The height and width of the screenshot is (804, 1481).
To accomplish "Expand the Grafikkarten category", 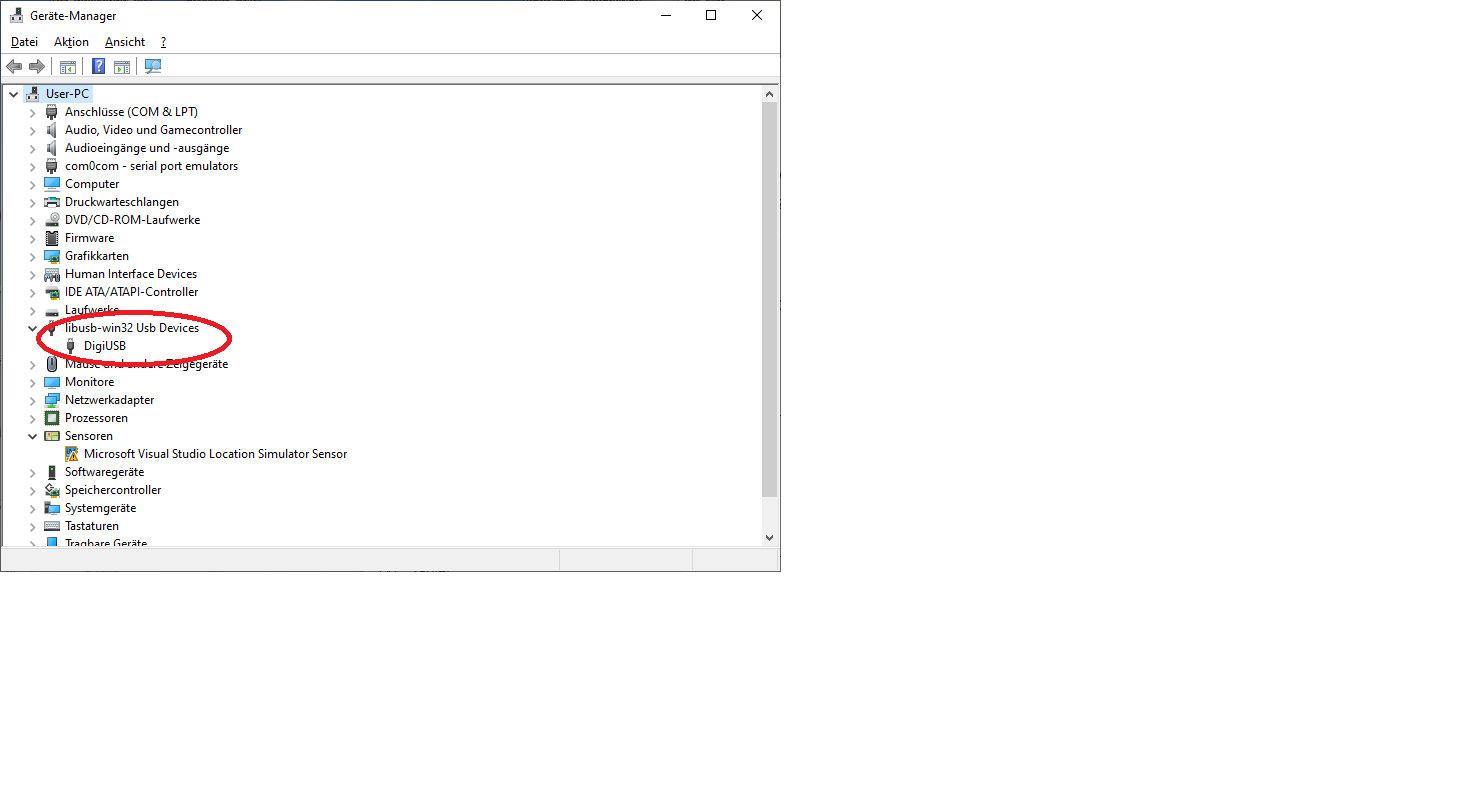I will click(x=32, y=256).
